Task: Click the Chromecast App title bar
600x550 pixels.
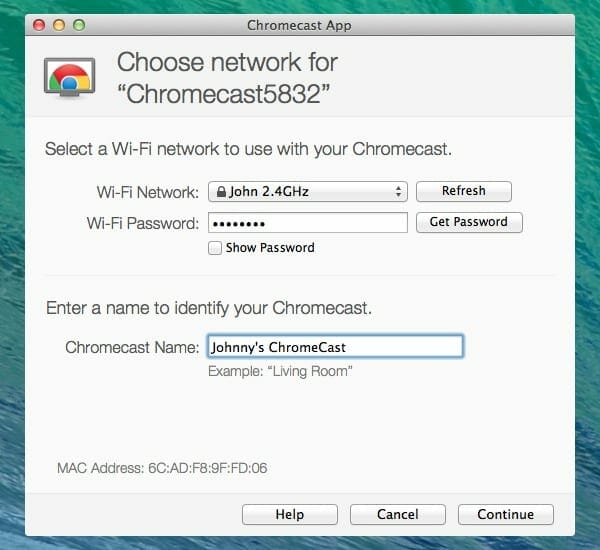Action: click(x=300, y=25)
